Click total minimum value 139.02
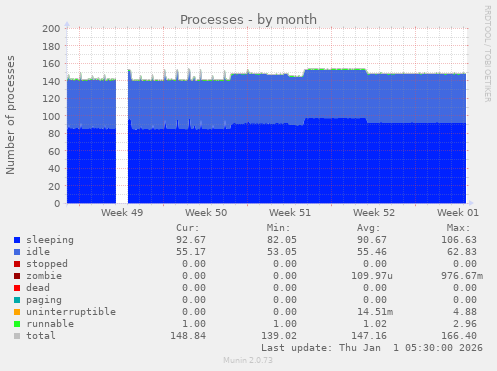The image size is (497, 371). pyautogui.click(x=279, y=336)
